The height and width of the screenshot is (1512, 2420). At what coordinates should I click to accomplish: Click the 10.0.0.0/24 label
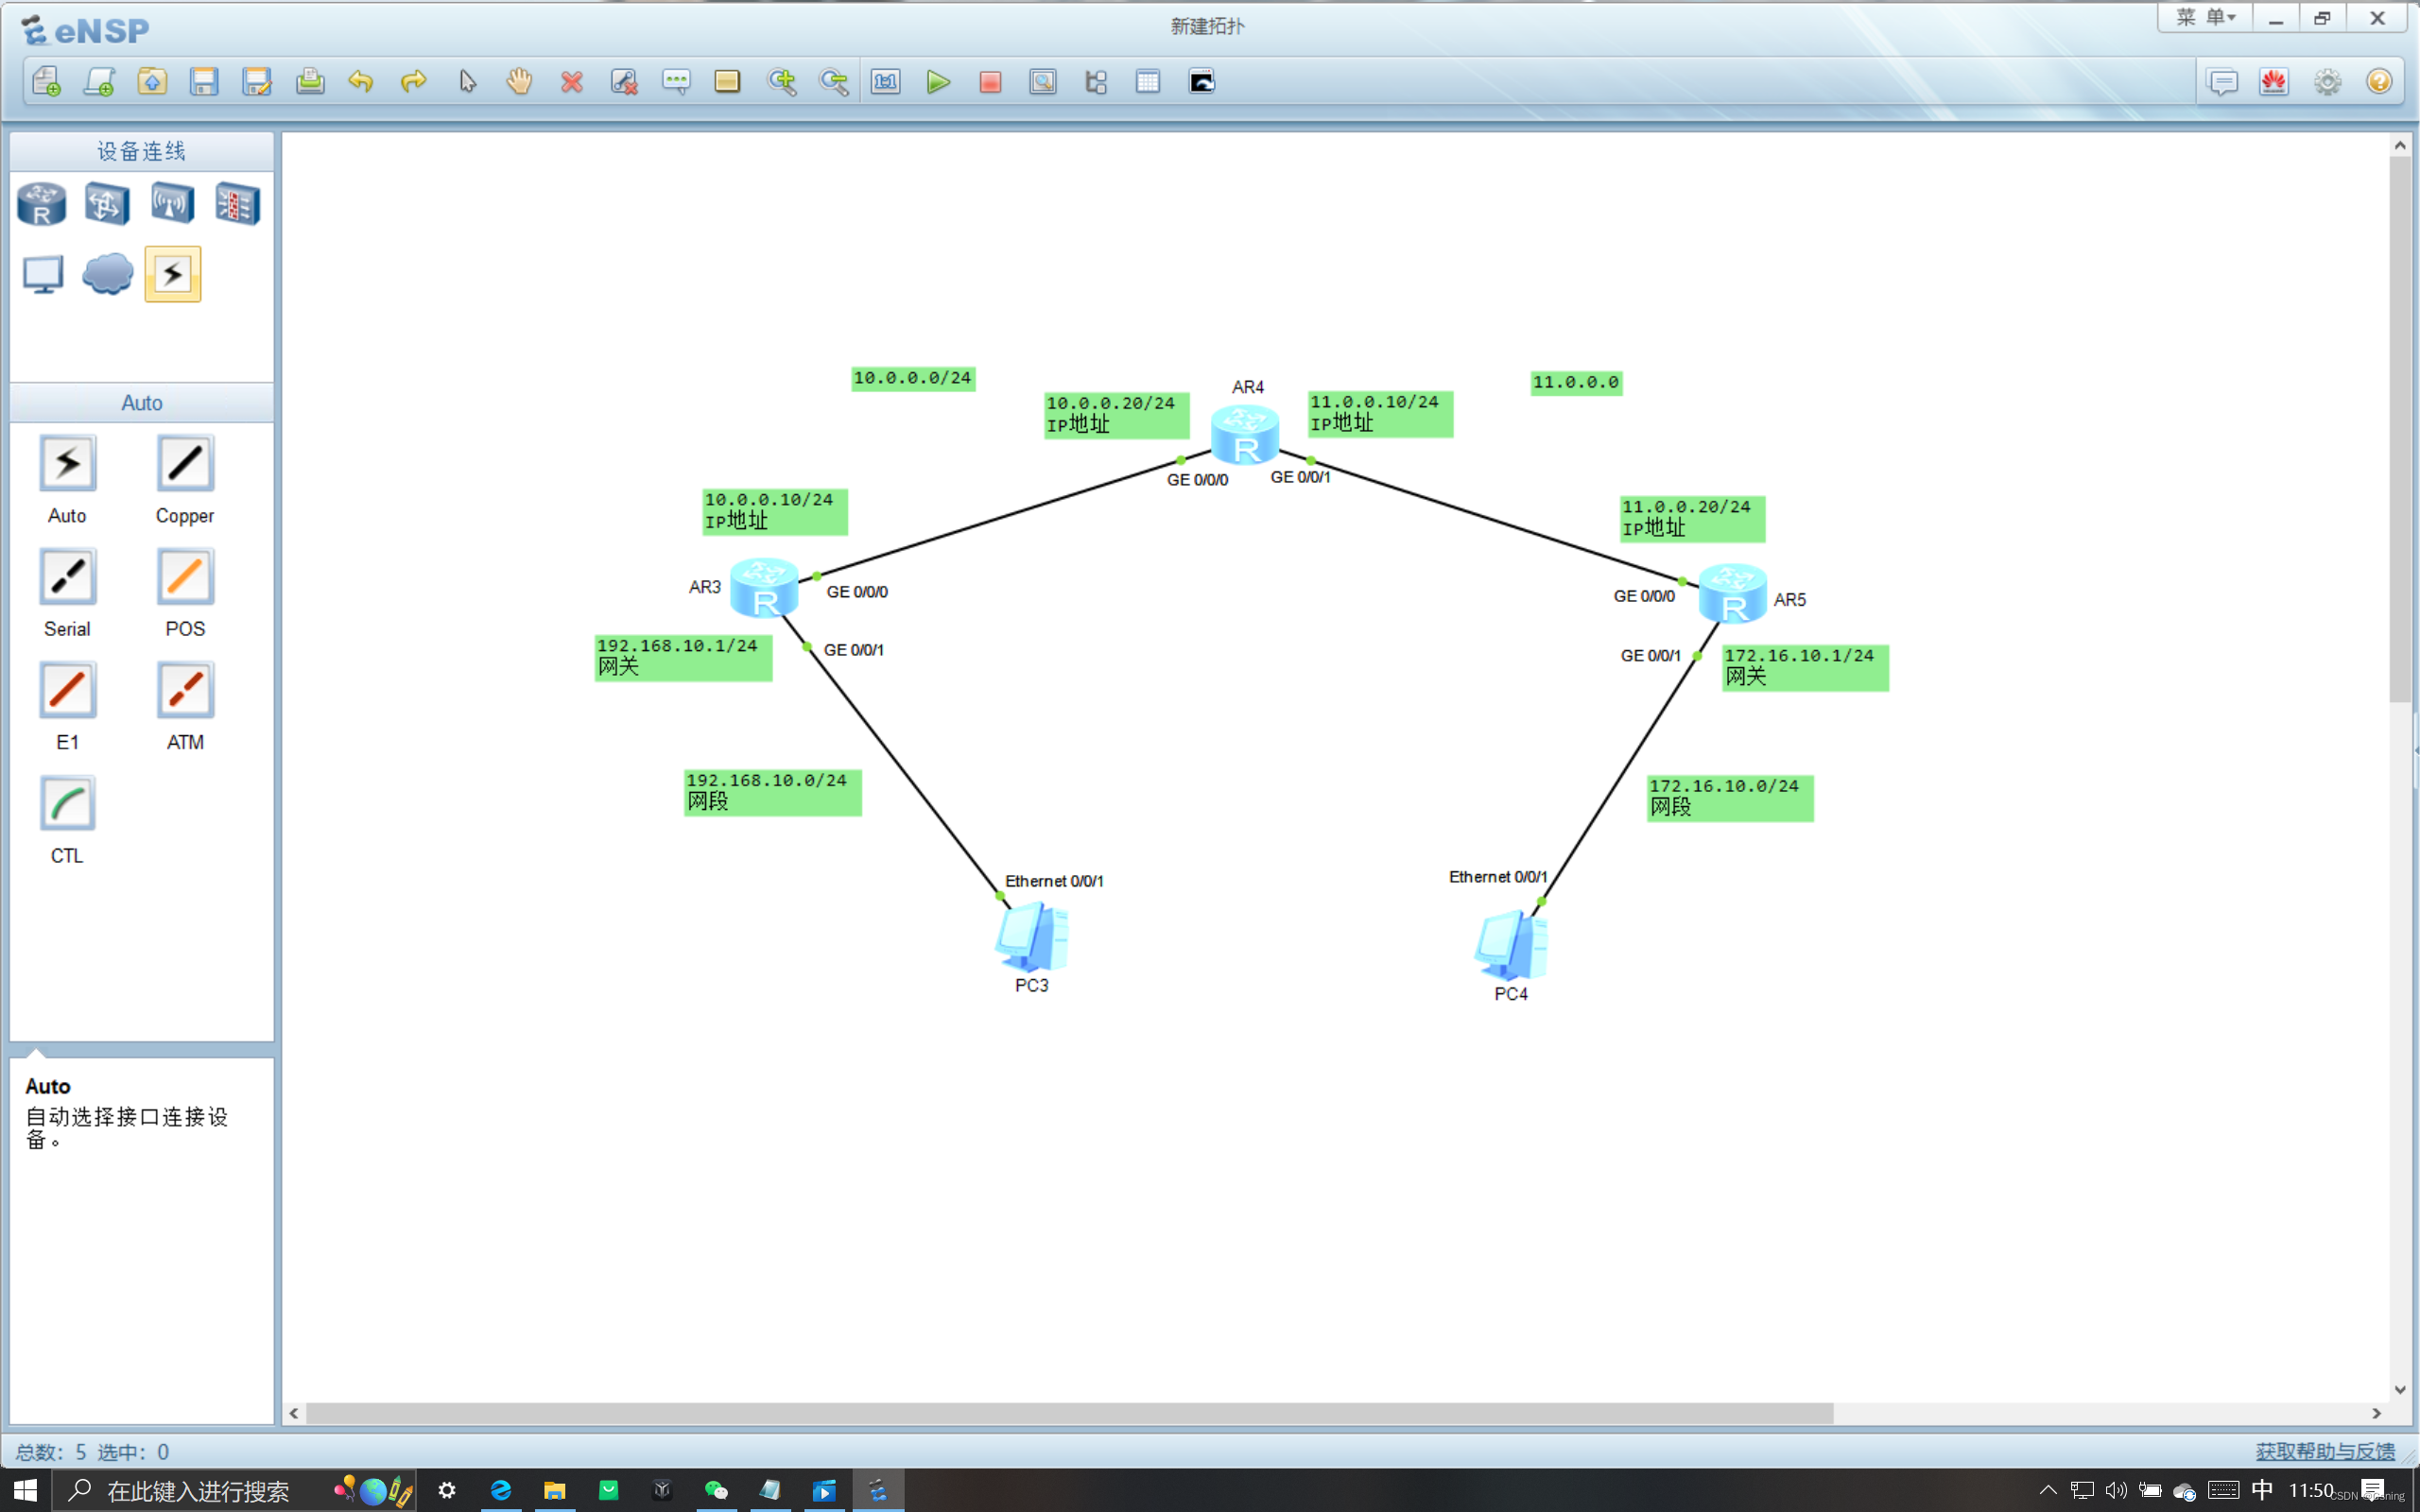tap(913, 378)
